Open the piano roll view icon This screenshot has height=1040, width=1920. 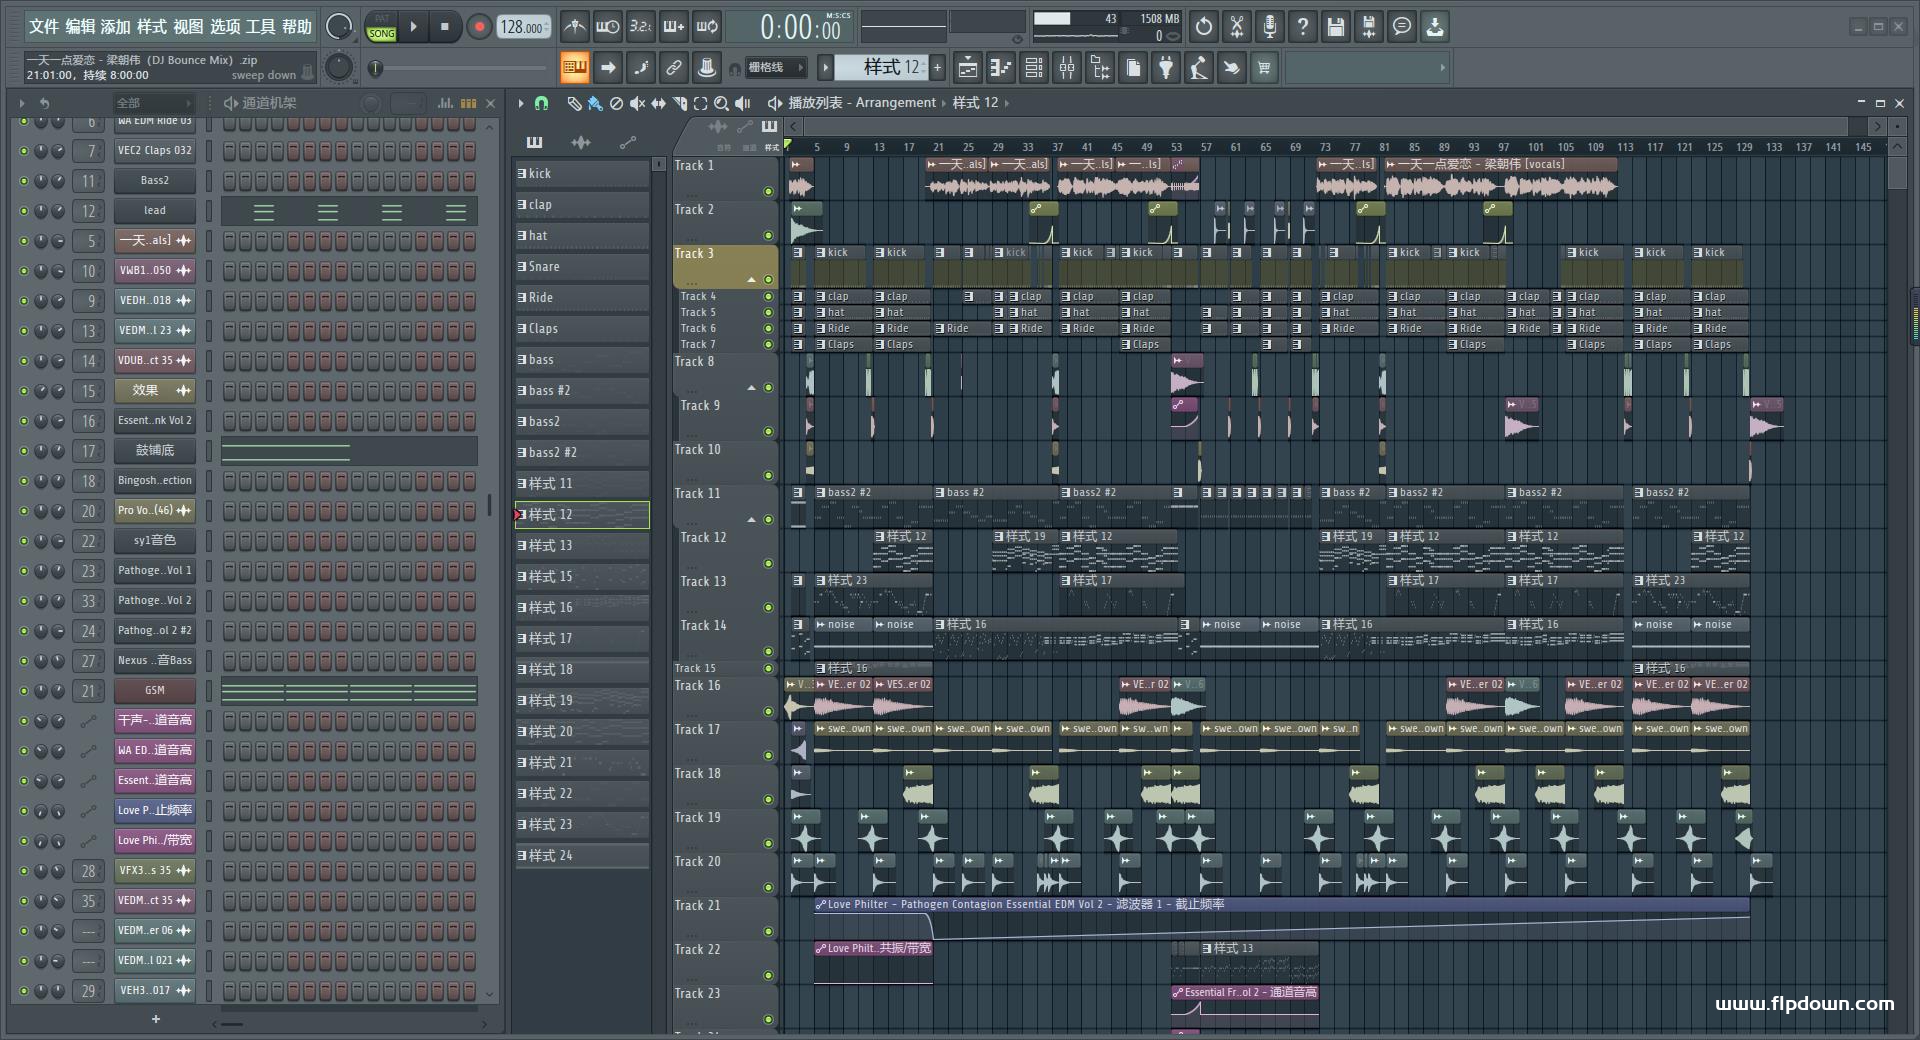pyautogui.click(x=1001, y=68)
